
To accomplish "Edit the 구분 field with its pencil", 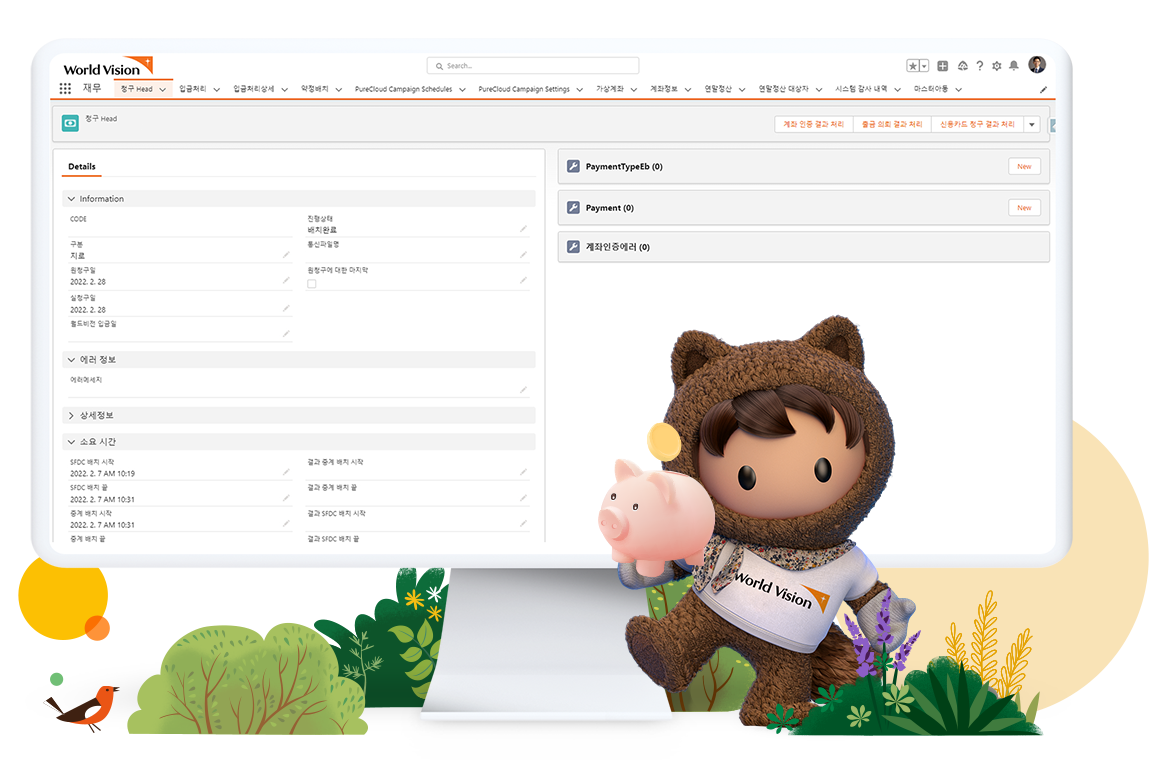I will [286, 255].
